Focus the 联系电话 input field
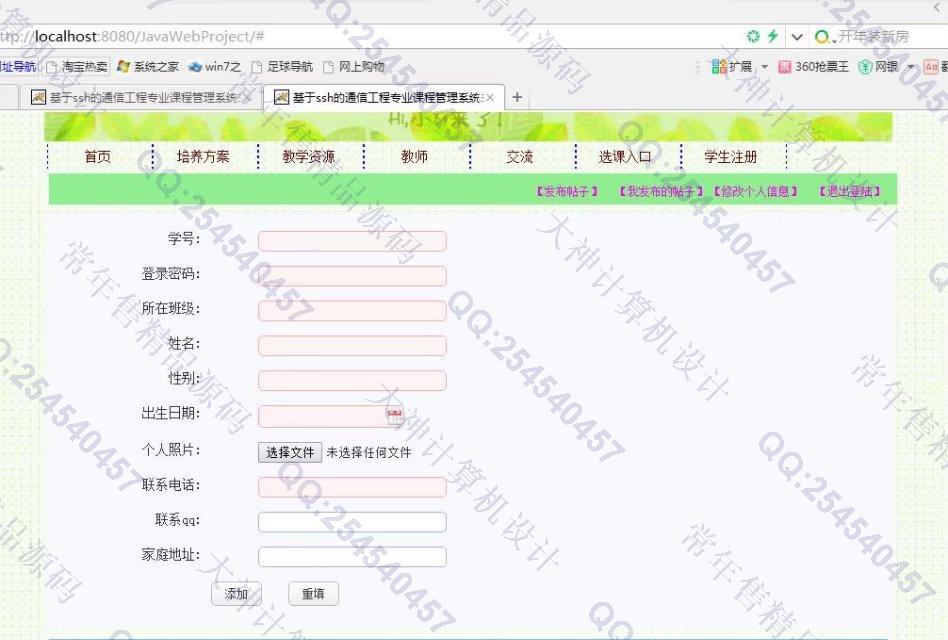The width and height of the screenshot is (948, 640). (x=352, y=487)
